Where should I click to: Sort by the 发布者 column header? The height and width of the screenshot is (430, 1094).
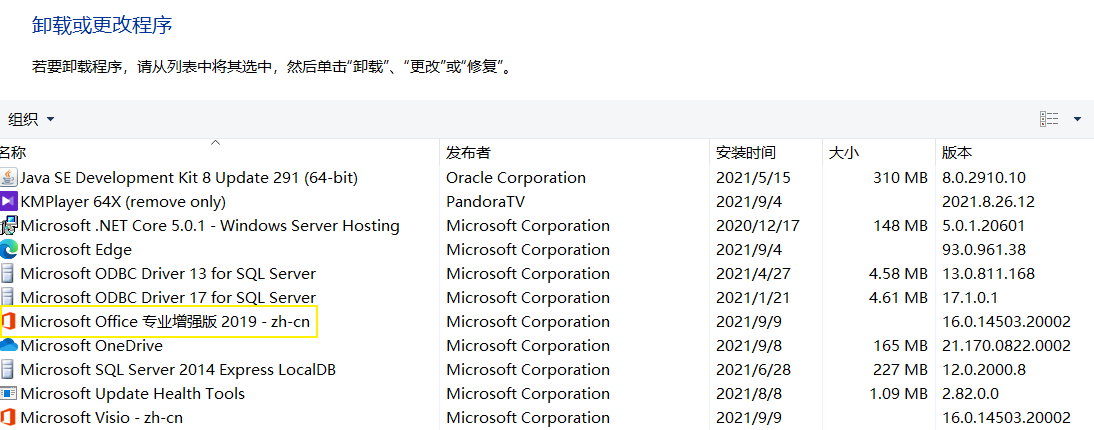click(468, 152)
